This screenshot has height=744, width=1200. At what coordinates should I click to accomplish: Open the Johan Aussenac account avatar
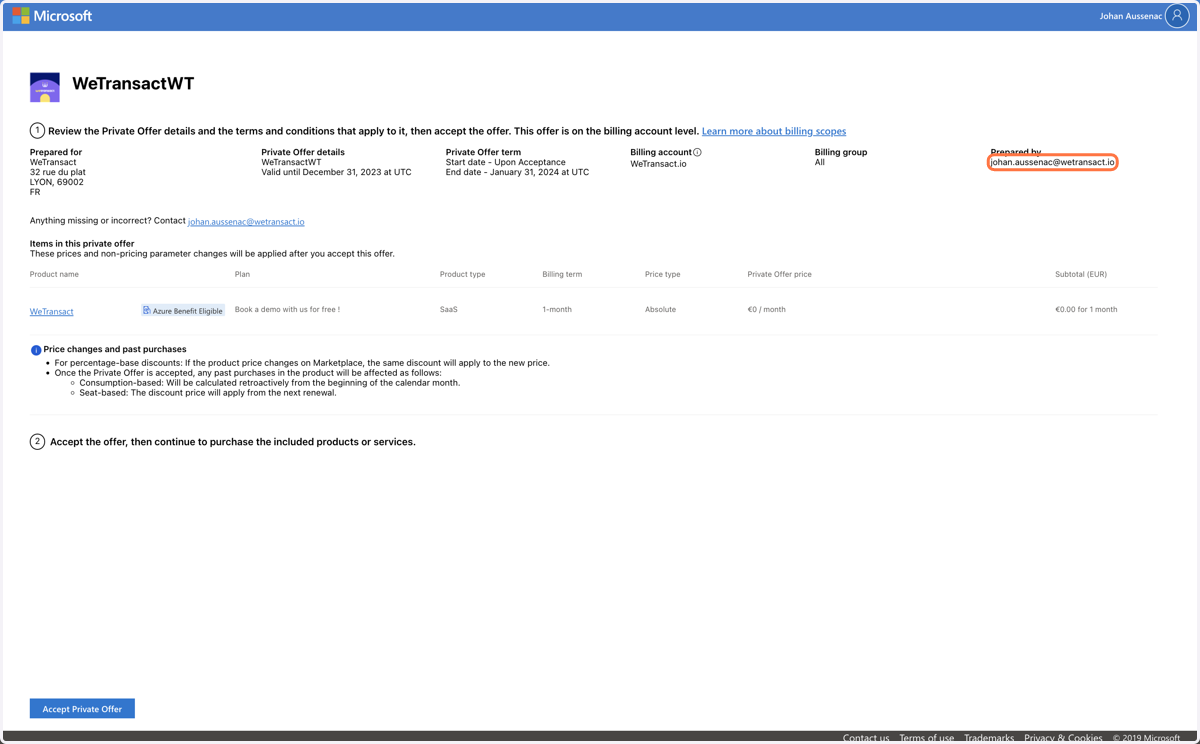1177,16
